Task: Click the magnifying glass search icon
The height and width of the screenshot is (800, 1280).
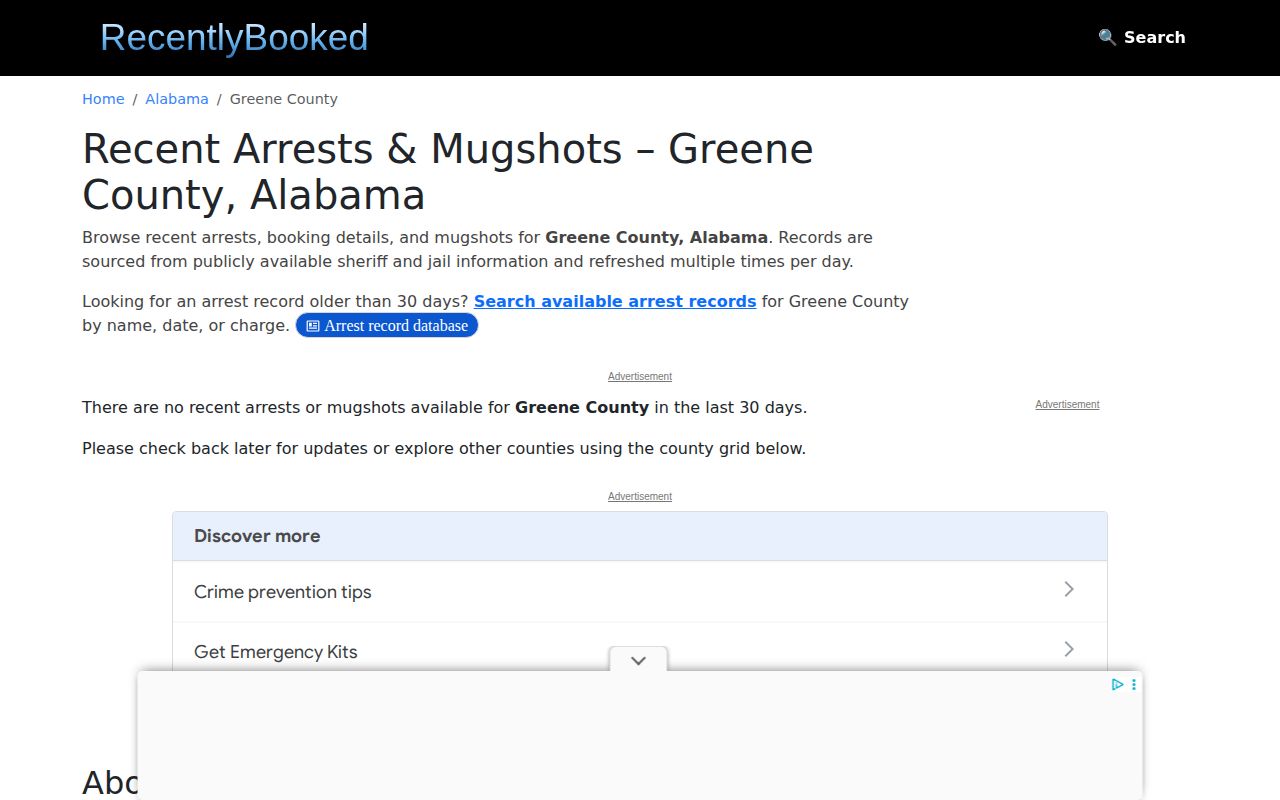Action: [1107, 37]
